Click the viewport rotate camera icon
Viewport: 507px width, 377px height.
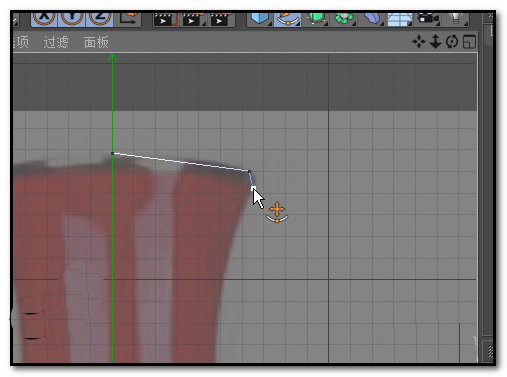[452, 42]
